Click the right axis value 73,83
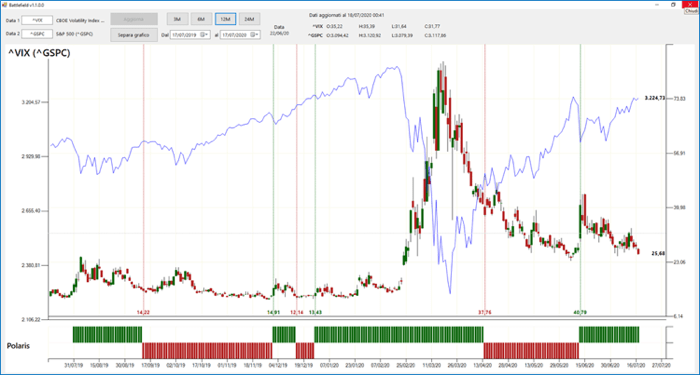Image resolution: width=700 pixels, height=375 pixels. [x=679, y=99]
